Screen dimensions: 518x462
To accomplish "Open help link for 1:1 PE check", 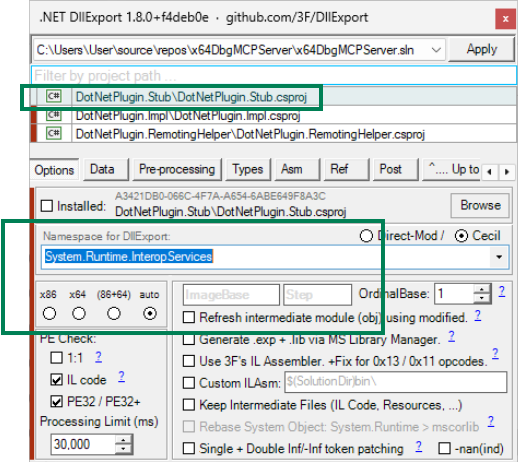I will pos(98,357).
